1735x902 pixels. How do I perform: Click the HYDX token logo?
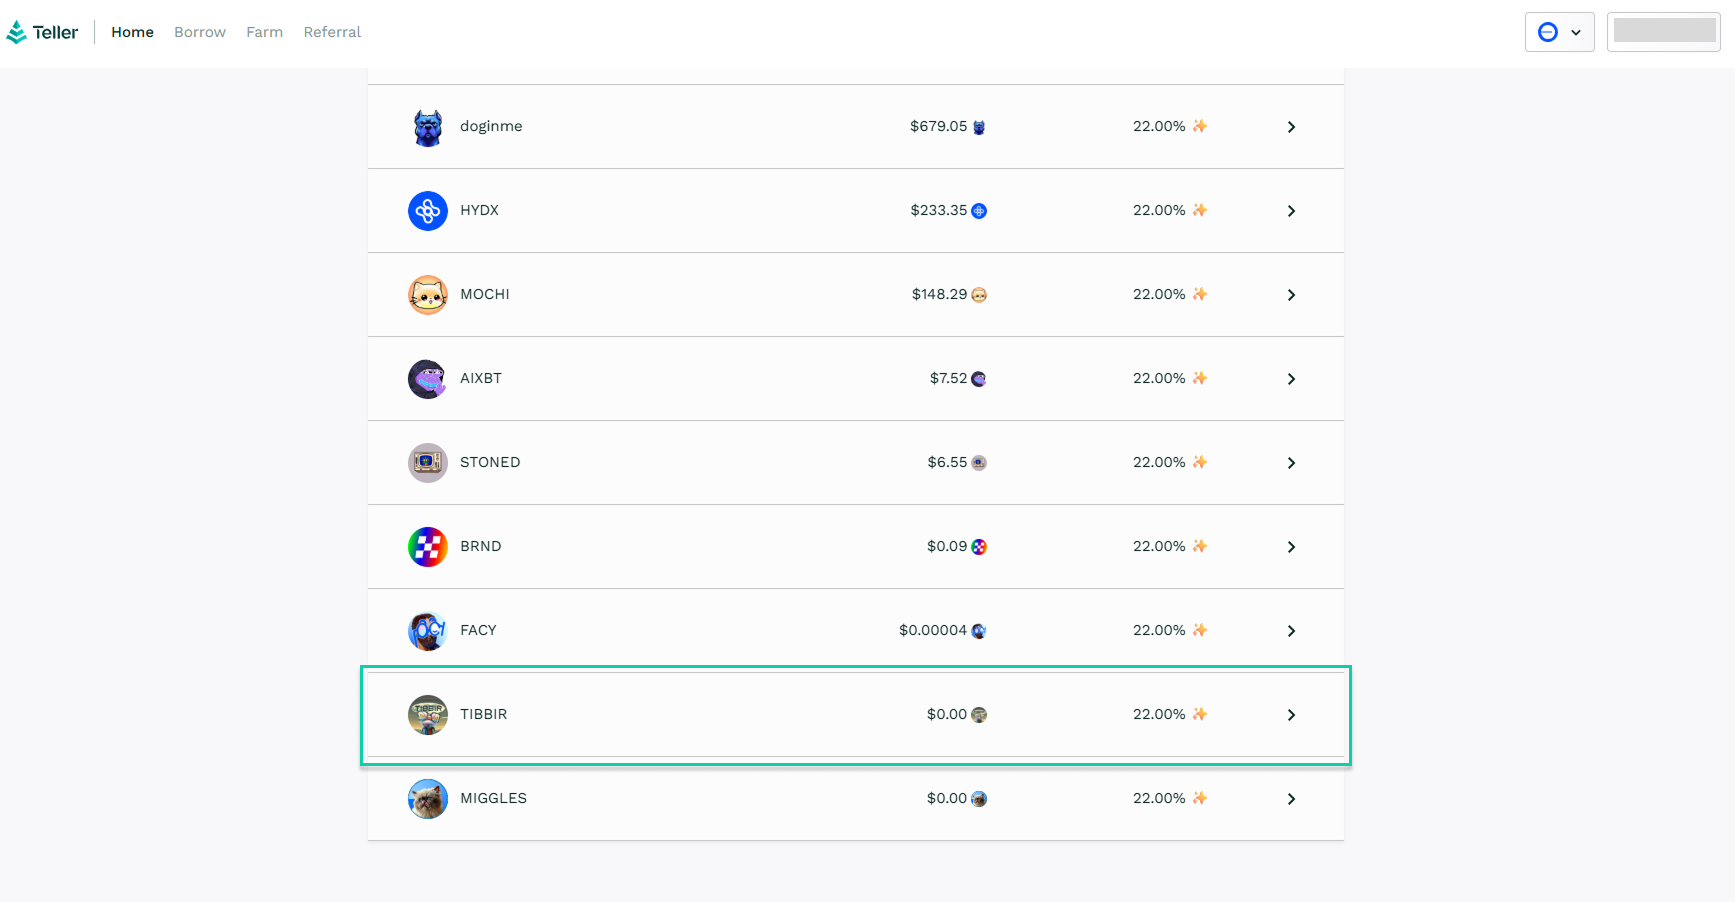427,211
